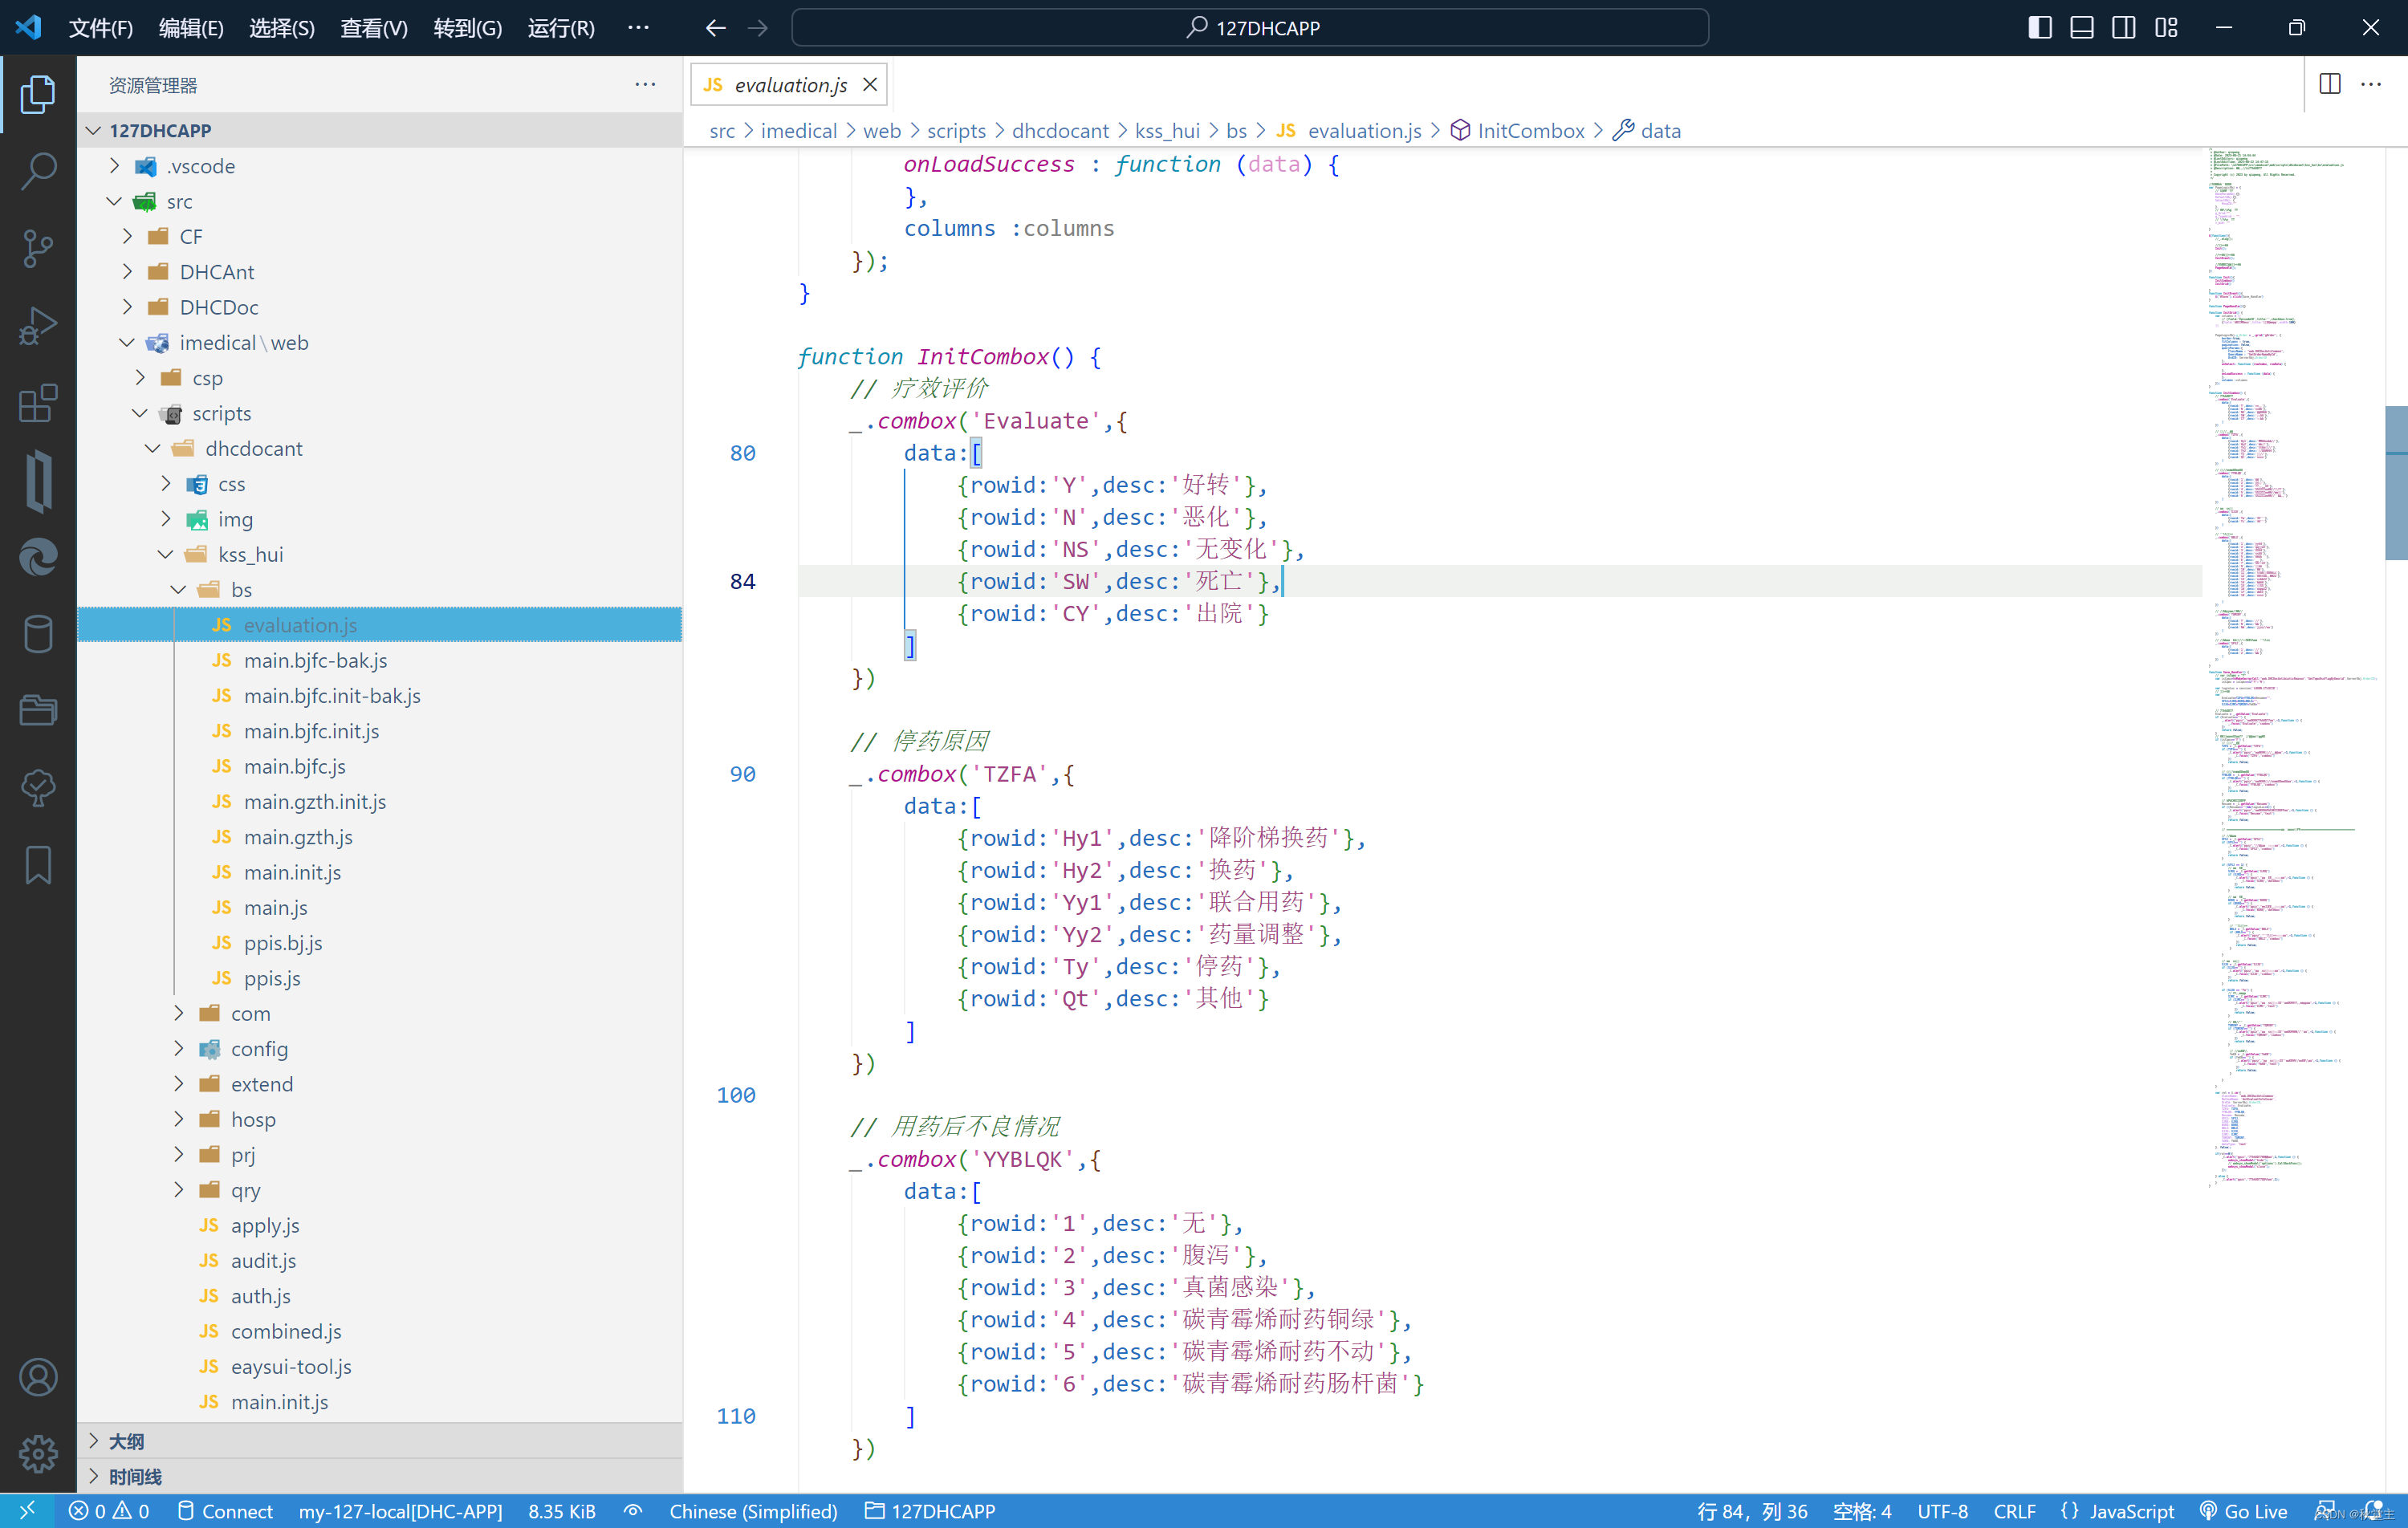2408x1528 pixels.
Task: Open the Accounts menu
Action: pos(38,1377)
